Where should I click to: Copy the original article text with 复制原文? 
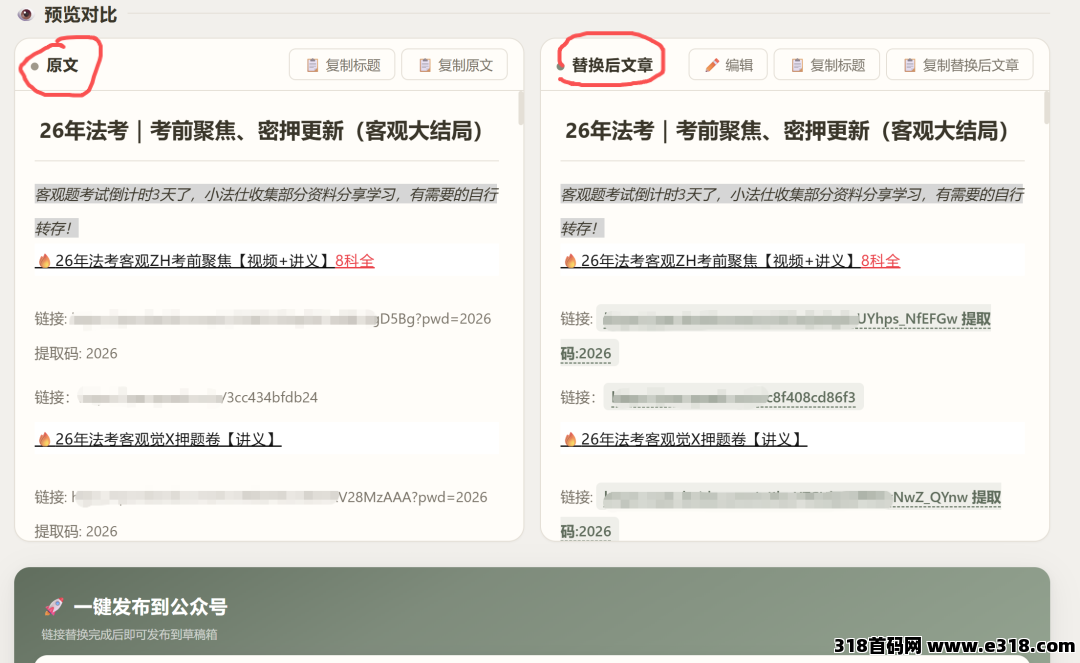pos(454,65)
